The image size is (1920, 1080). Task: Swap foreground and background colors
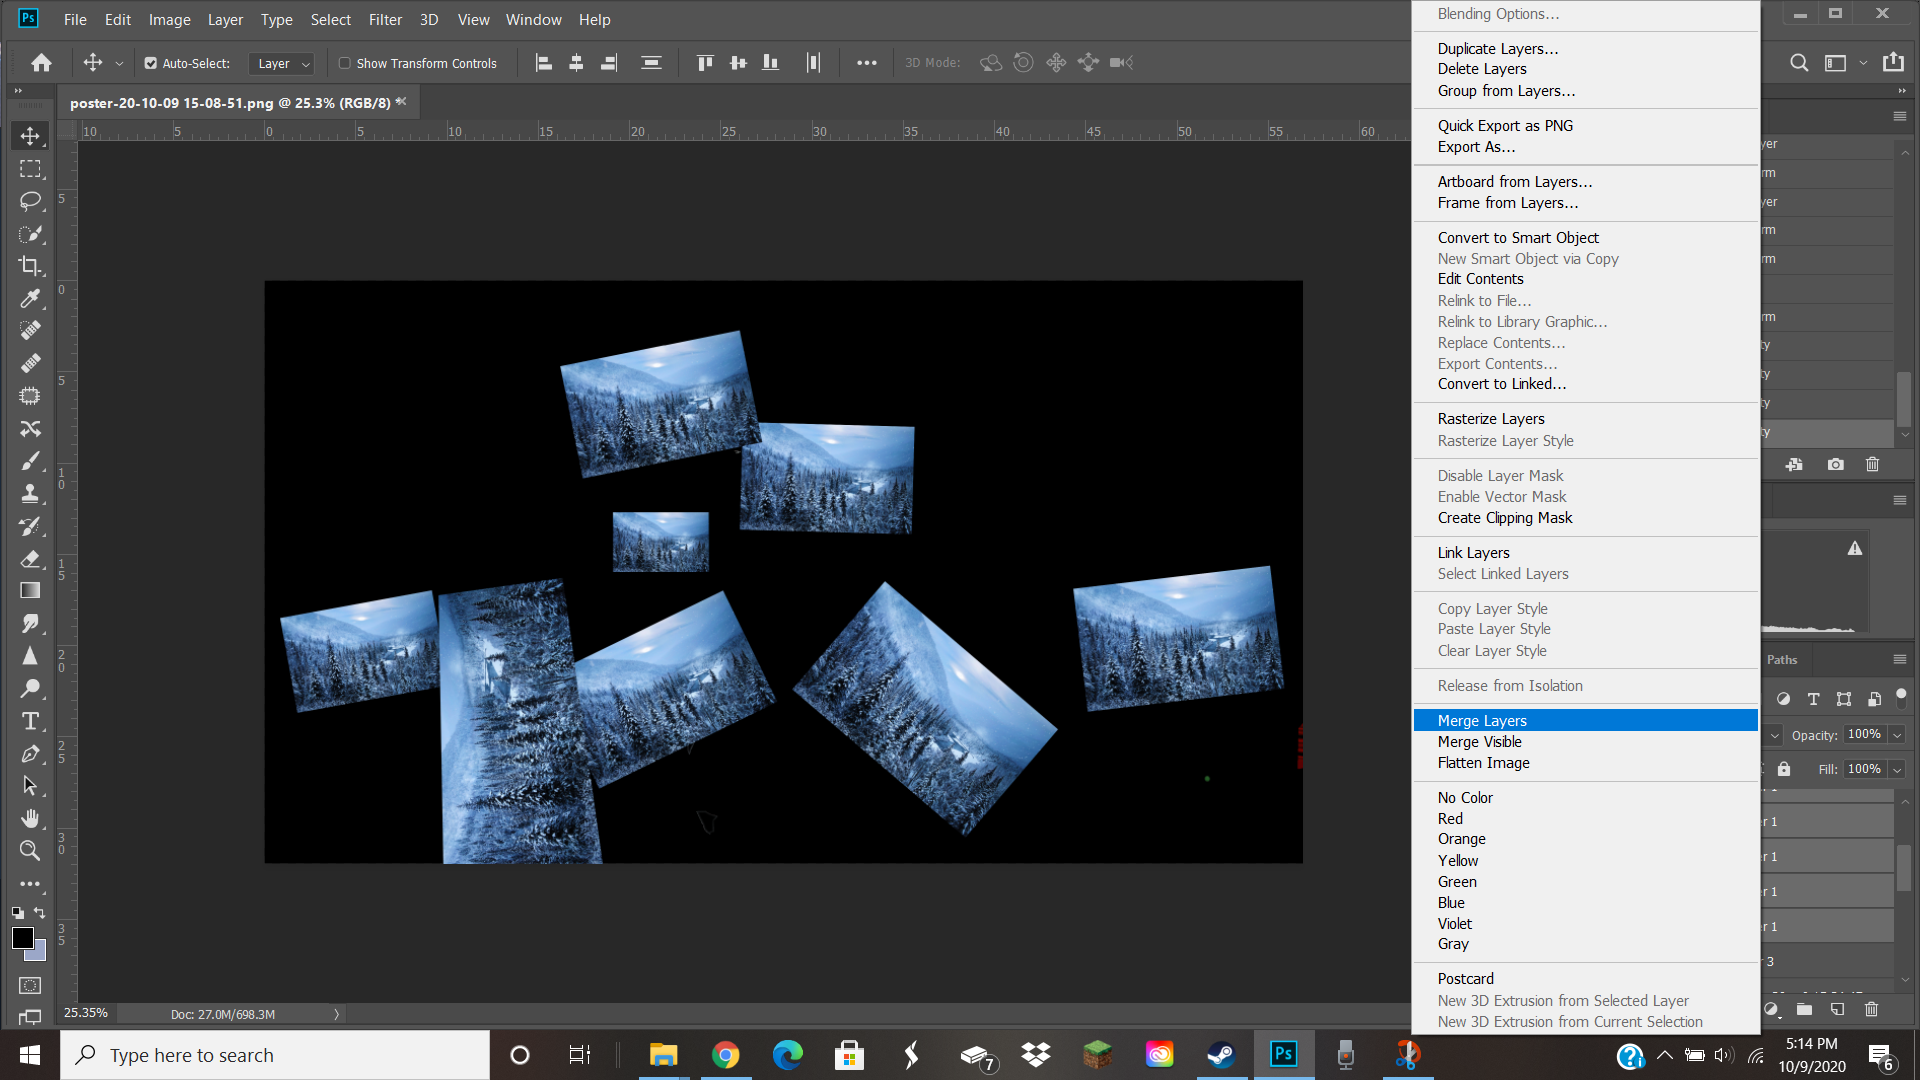[40, 913]
